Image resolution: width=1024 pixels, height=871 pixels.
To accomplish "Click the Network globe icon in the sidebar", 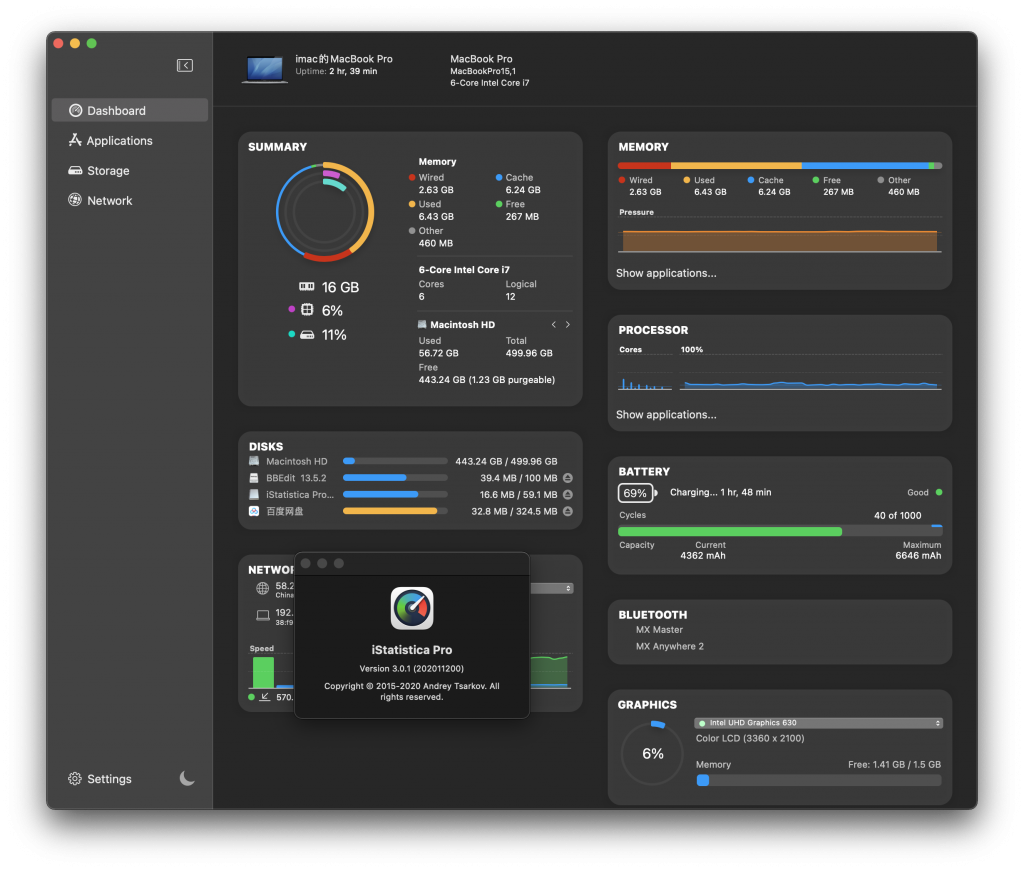I will [75, 200].
